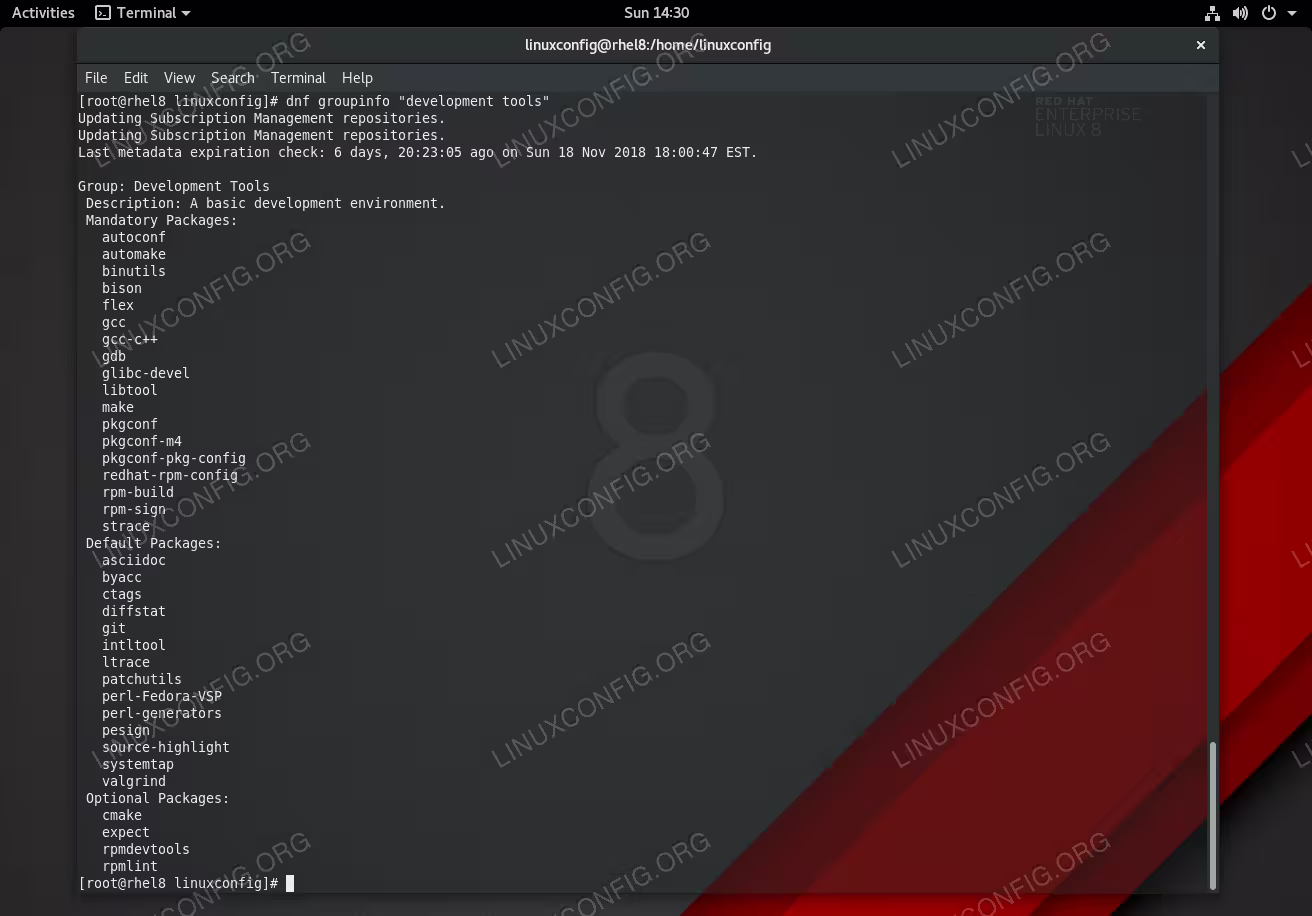Image resolution: width=1312 pixels, height=916 pixels.
Task: Click the final shell prompt cursor
Action: coord(290,883)
